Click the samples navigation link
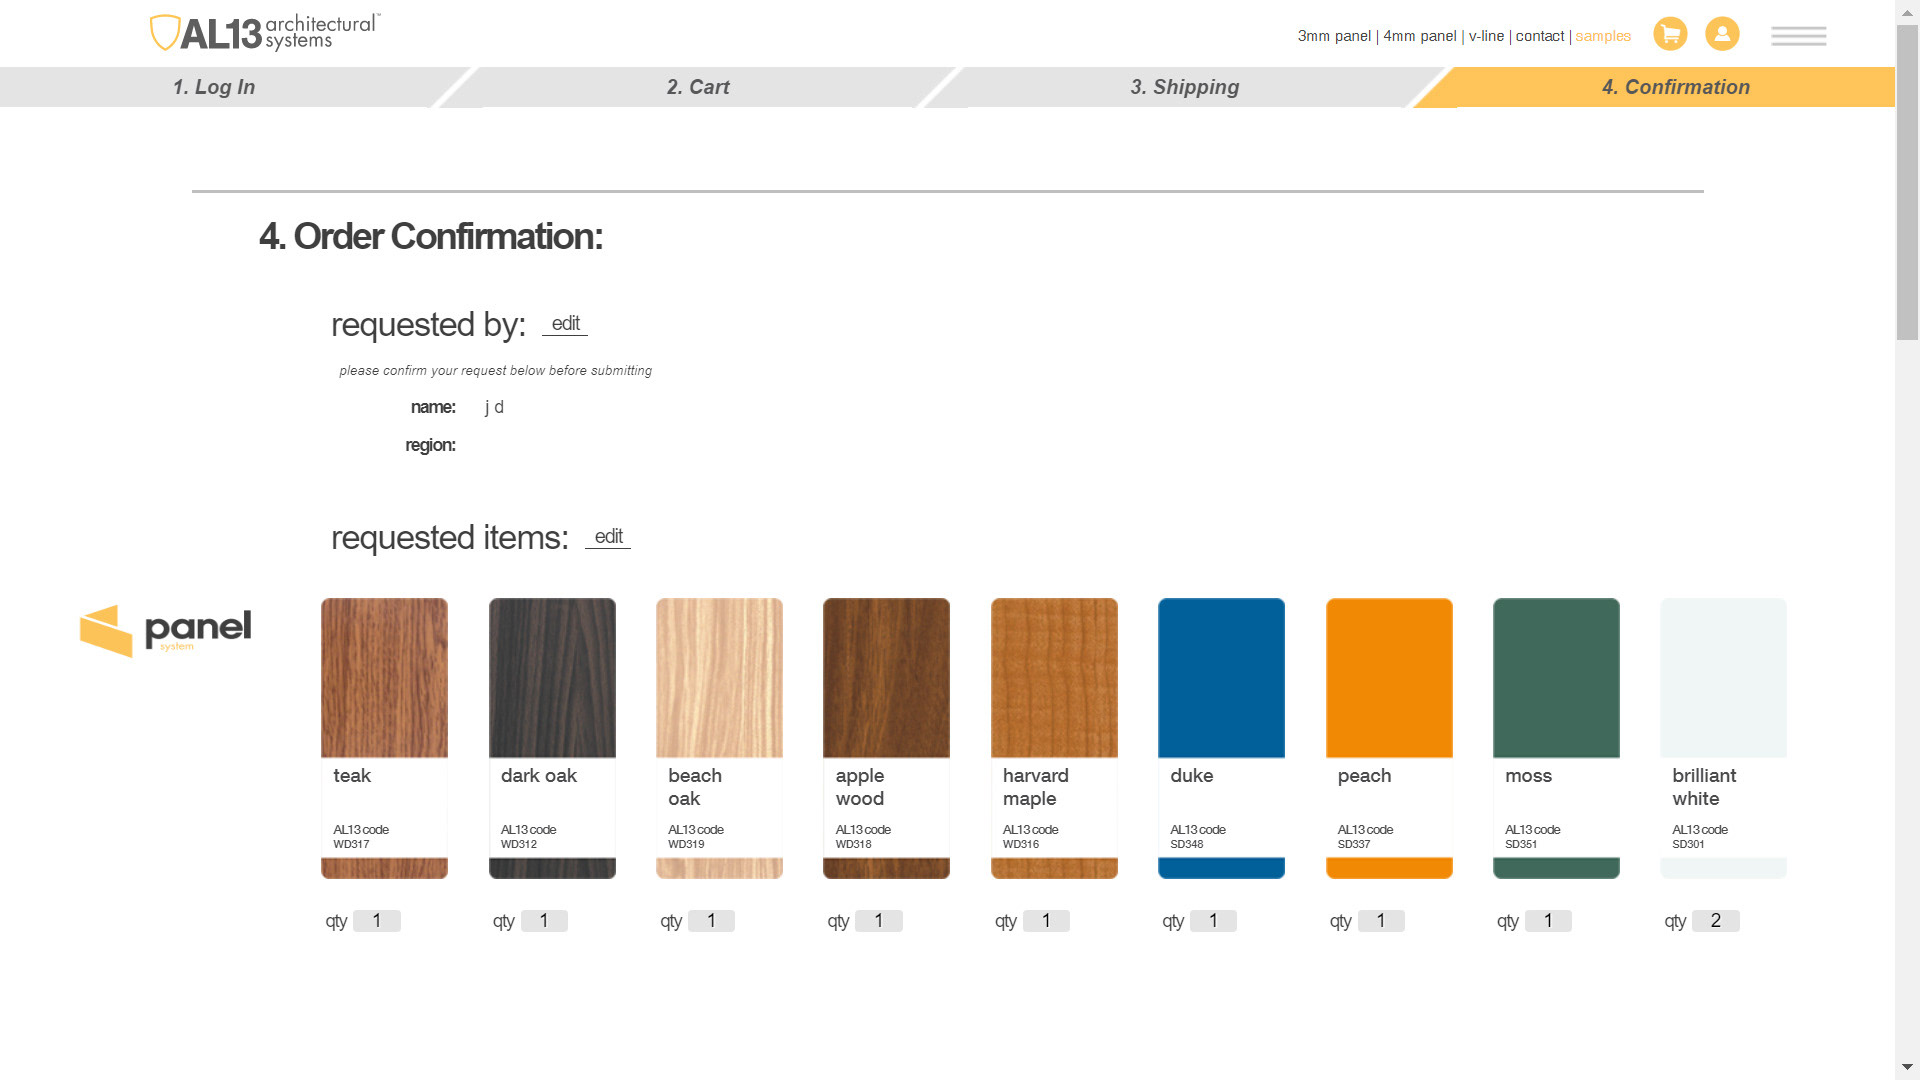 pyautogui.click(x=1603, y=36)
